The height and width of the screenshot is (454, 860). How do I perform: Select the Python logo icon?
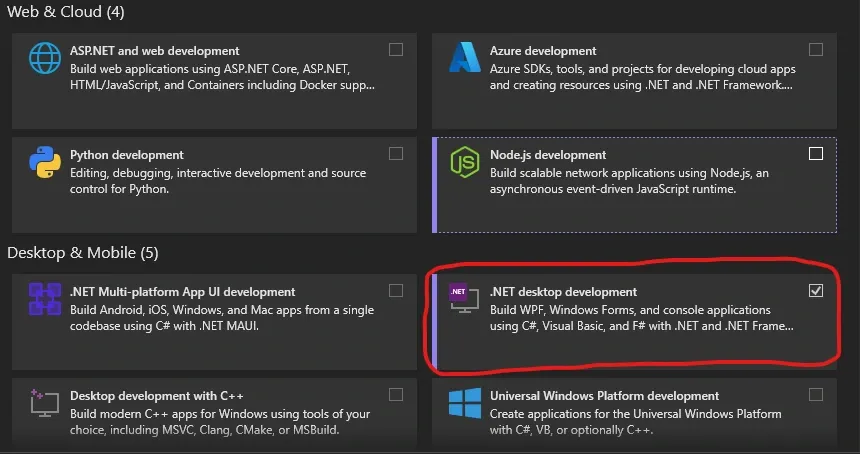[45, 163]
